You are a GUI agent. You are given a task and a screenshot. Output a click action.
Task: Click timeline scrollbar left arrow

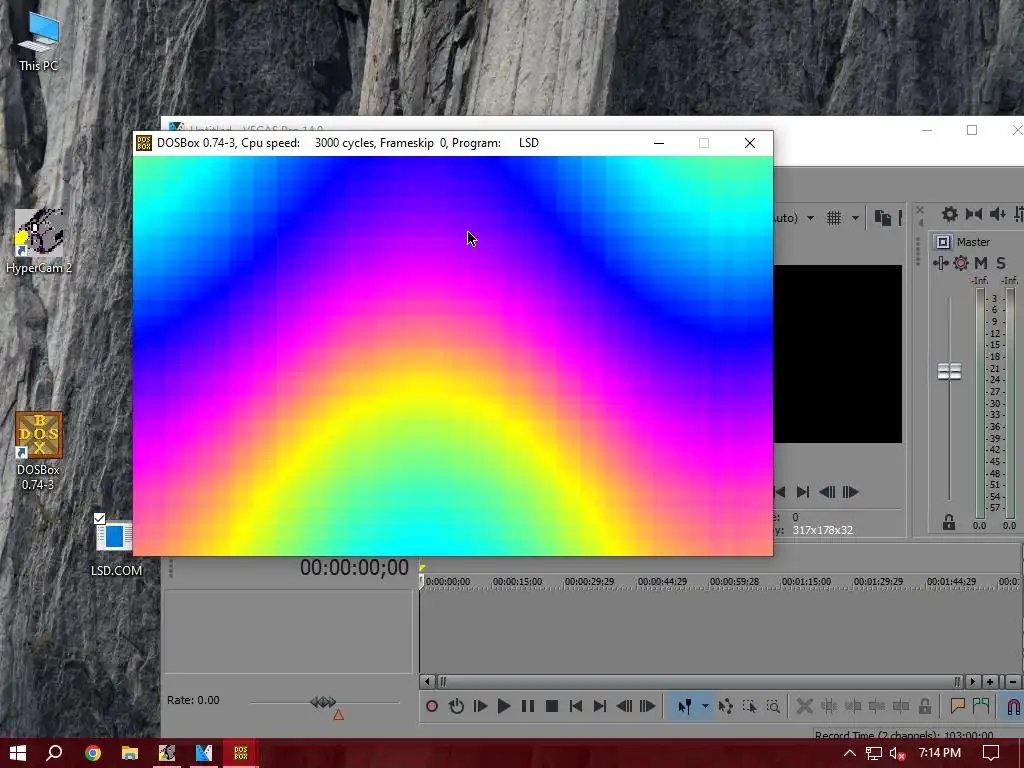click(x=427, y=682)
